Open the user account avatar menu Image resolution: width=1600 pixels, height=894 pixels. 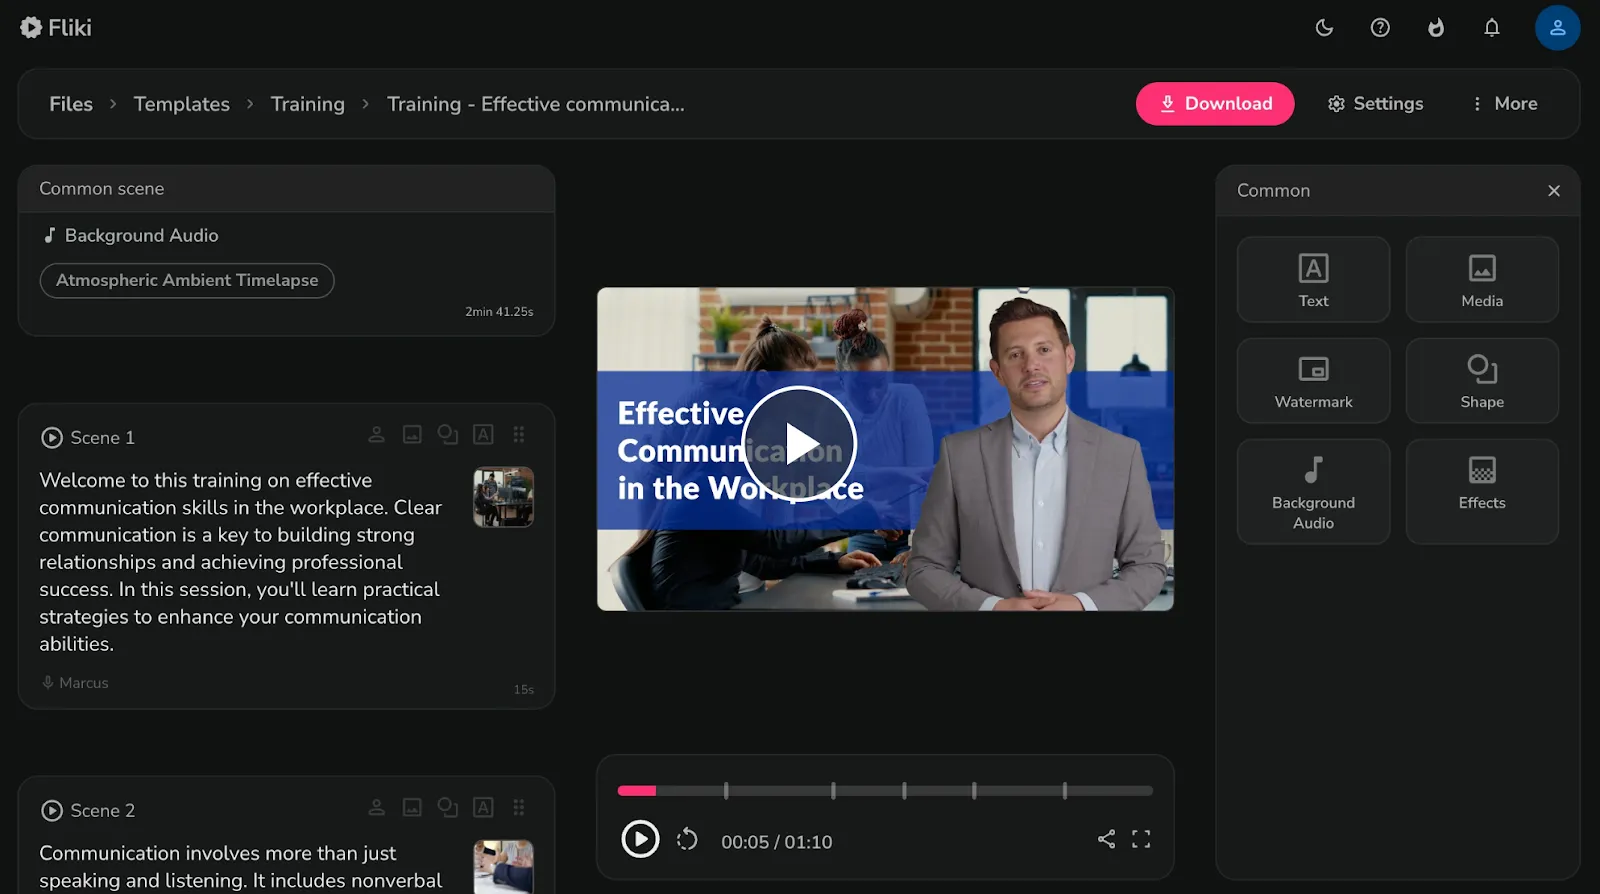pos(1557,28)
